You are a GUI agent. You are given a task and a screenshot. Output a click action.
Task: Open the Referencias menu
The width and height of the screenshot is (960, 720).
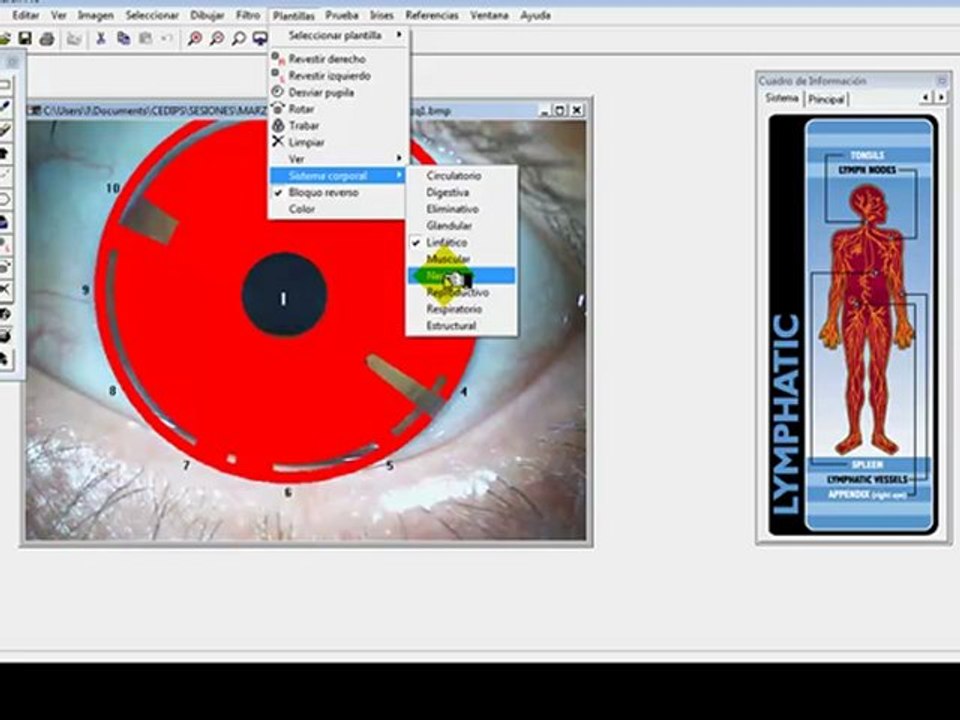[x=432, y=15]
